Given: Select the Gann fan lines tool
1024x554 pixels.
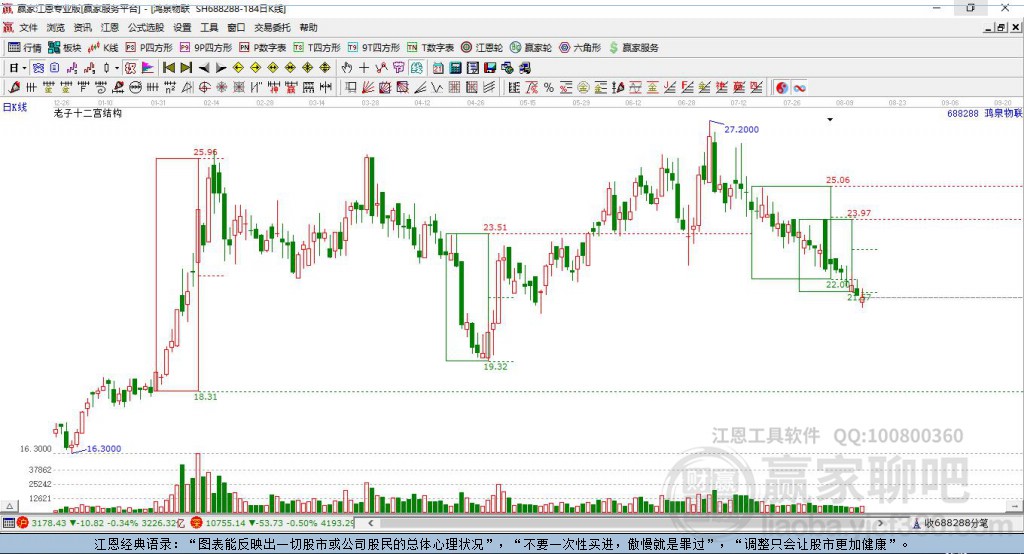Looking at the screenshot, I should click(368, 88).
